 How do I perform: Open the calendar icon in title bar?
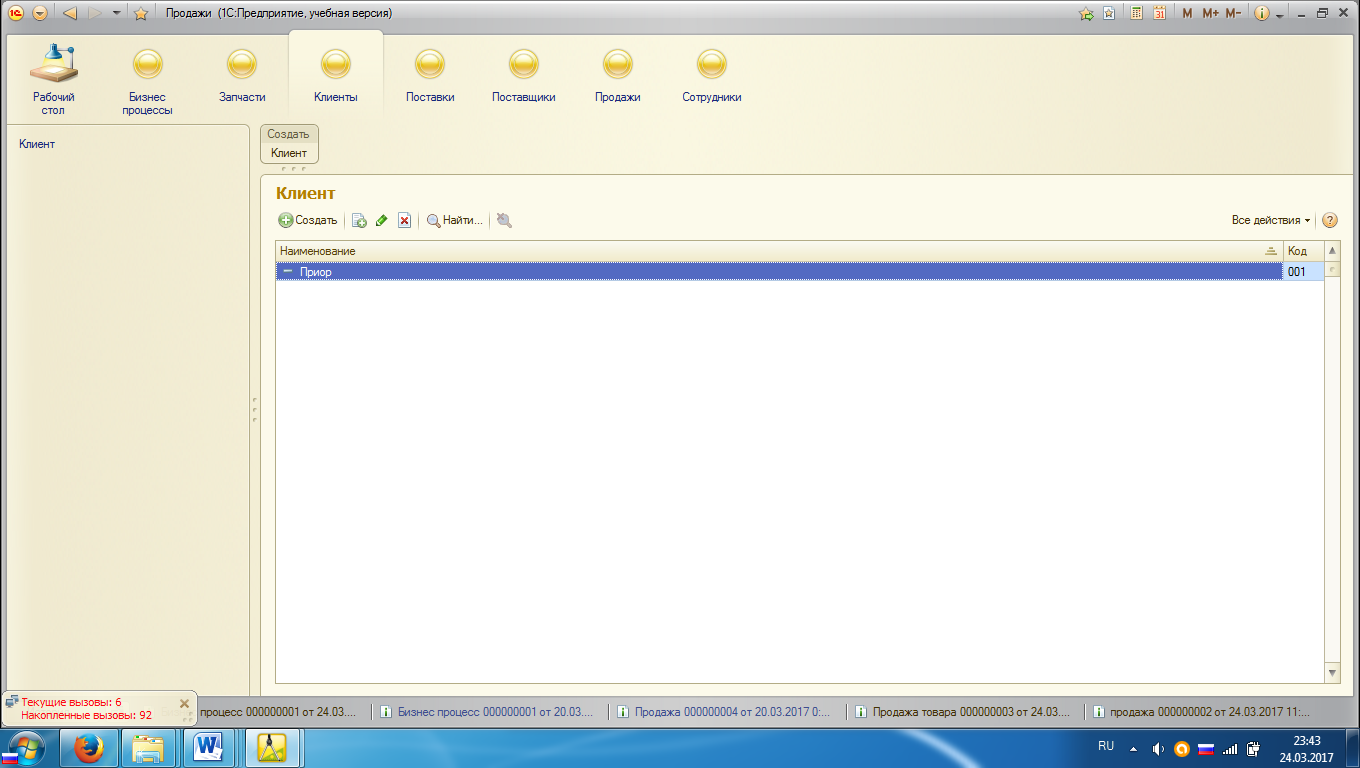1159,13
